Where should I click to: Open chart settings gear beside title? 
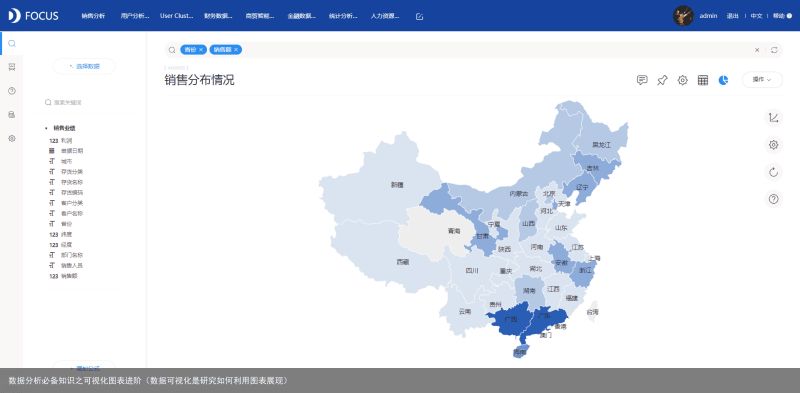click(683, 80)
